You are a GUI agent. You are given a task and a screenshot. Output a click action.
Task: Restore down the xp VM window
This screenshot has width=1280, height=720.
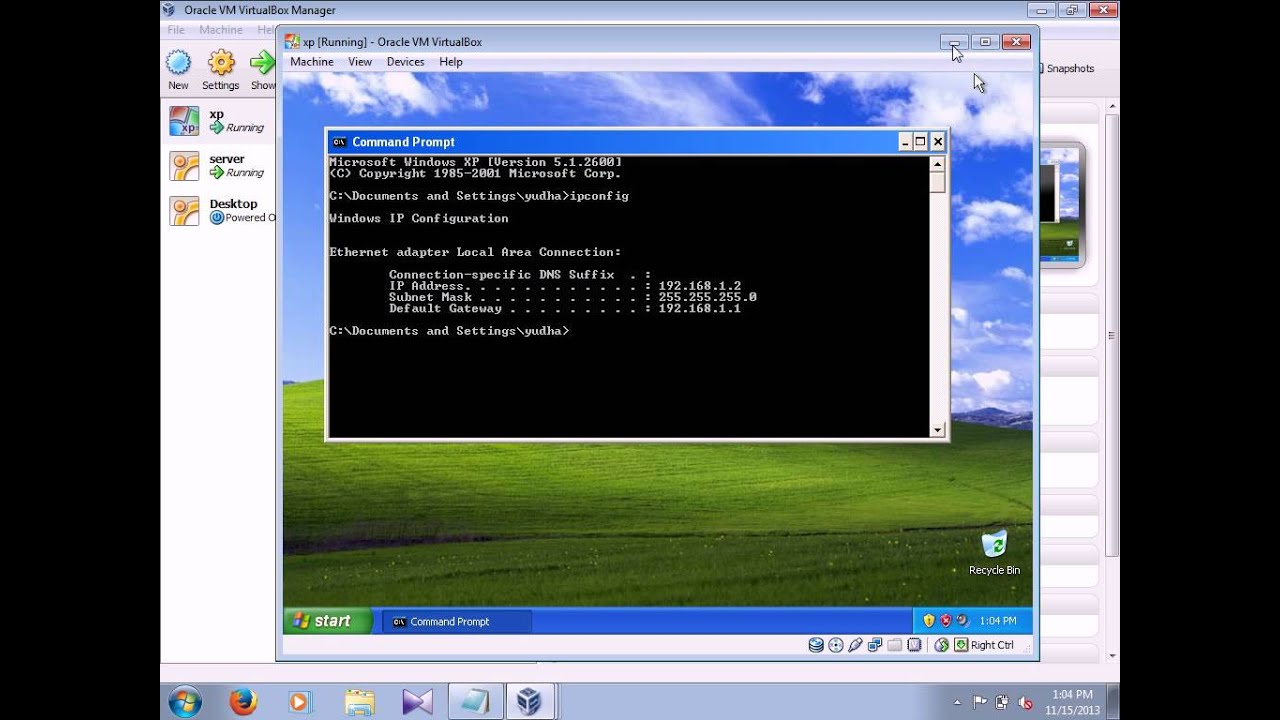click(x=985, y=42)
